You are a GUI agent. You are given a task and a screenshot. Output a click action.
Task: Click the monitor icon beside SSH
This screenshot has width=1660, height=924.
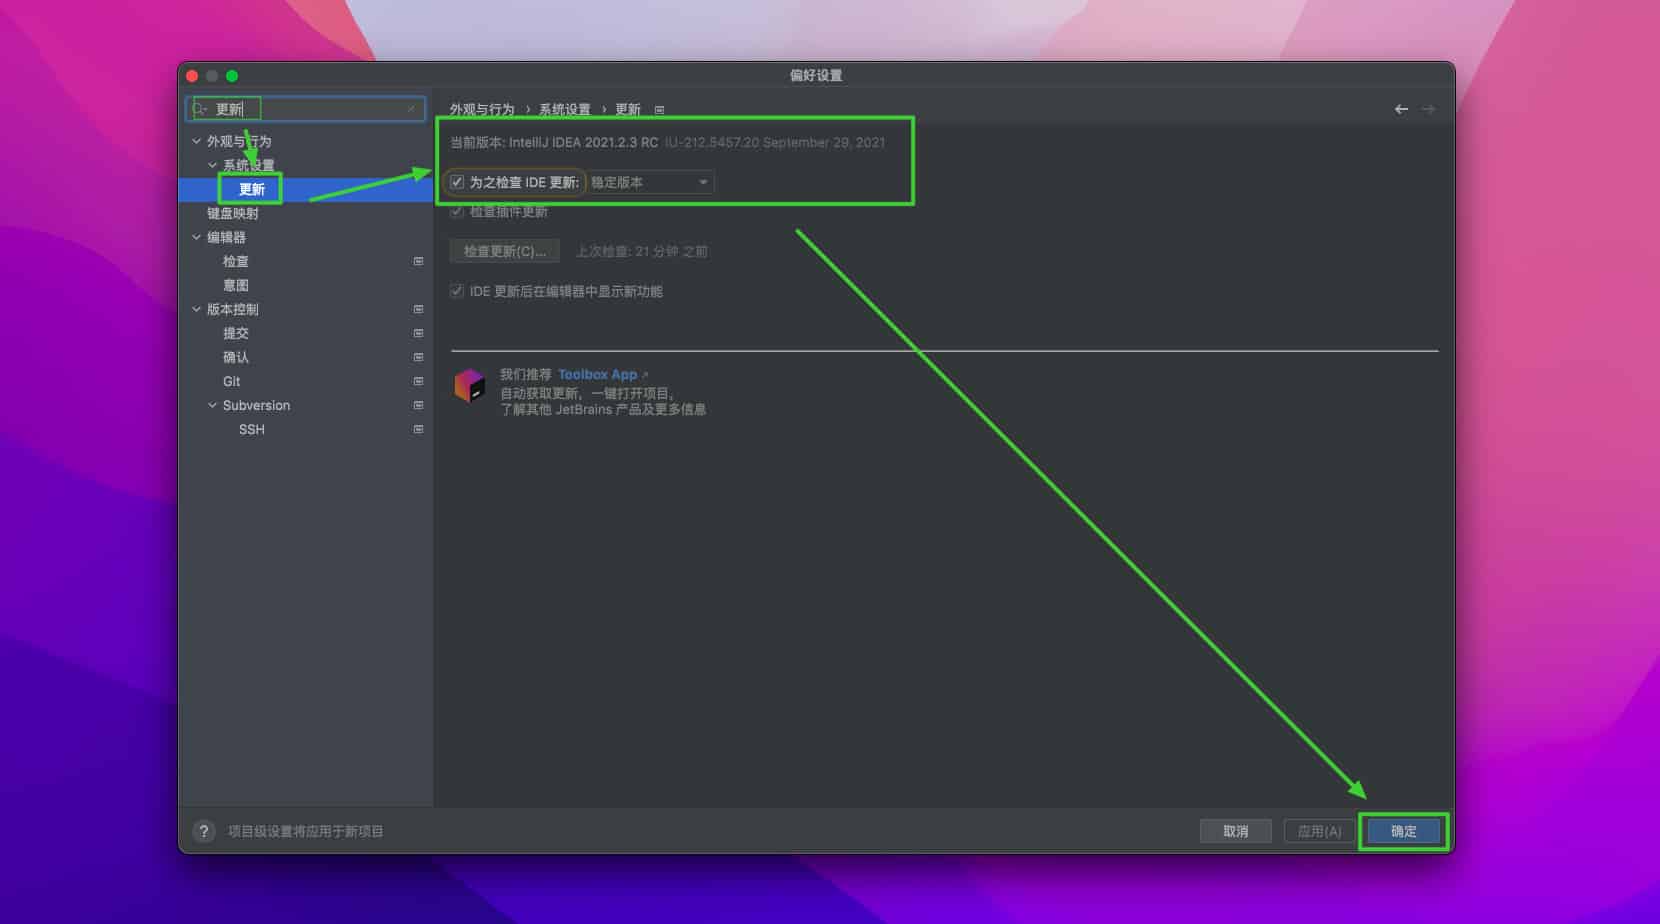pyautogui.click(x=418, y=429)
